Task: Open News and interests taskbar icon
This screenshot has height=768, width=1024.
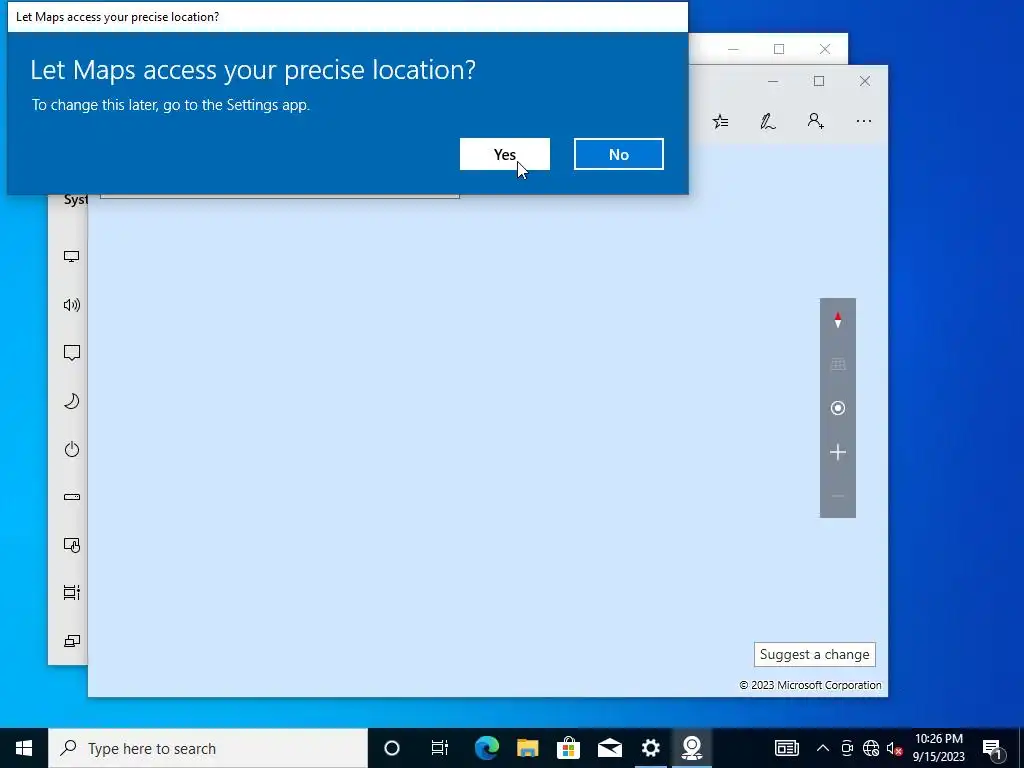Action: point(786,748)
